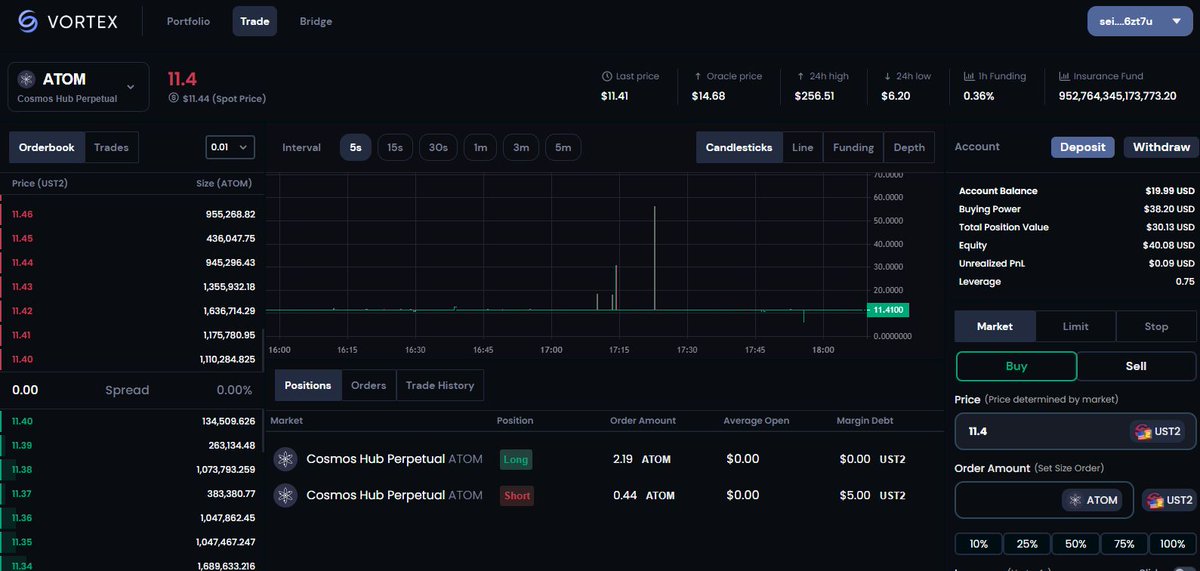Screen dimensions: 1200x571
Task: Select the 1m chart interval
Action: pyautogui.click(x=480, y=147)
